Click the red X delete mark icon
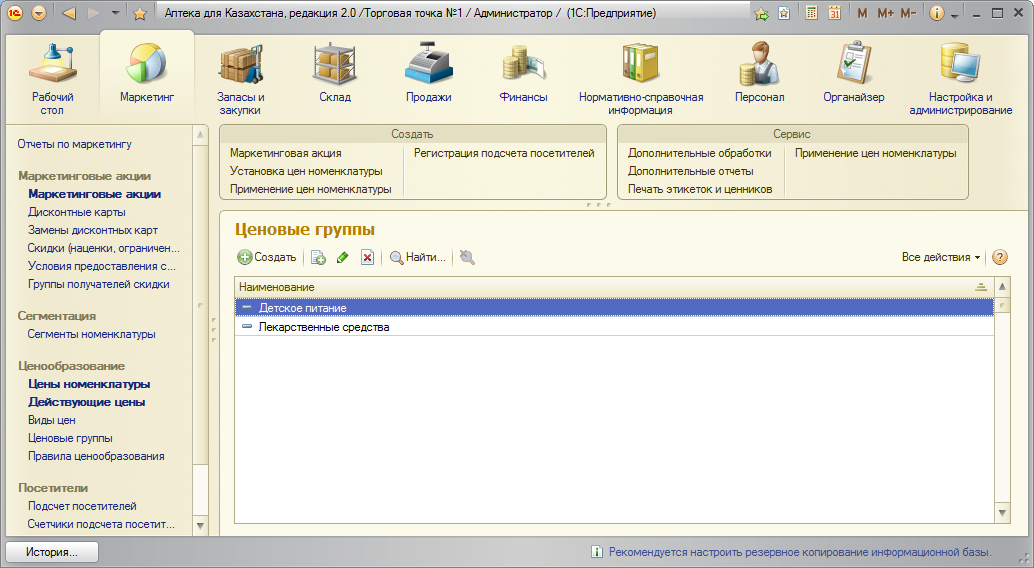The height and width of the screenshot is (568, 1034). [x=367, y=257]
